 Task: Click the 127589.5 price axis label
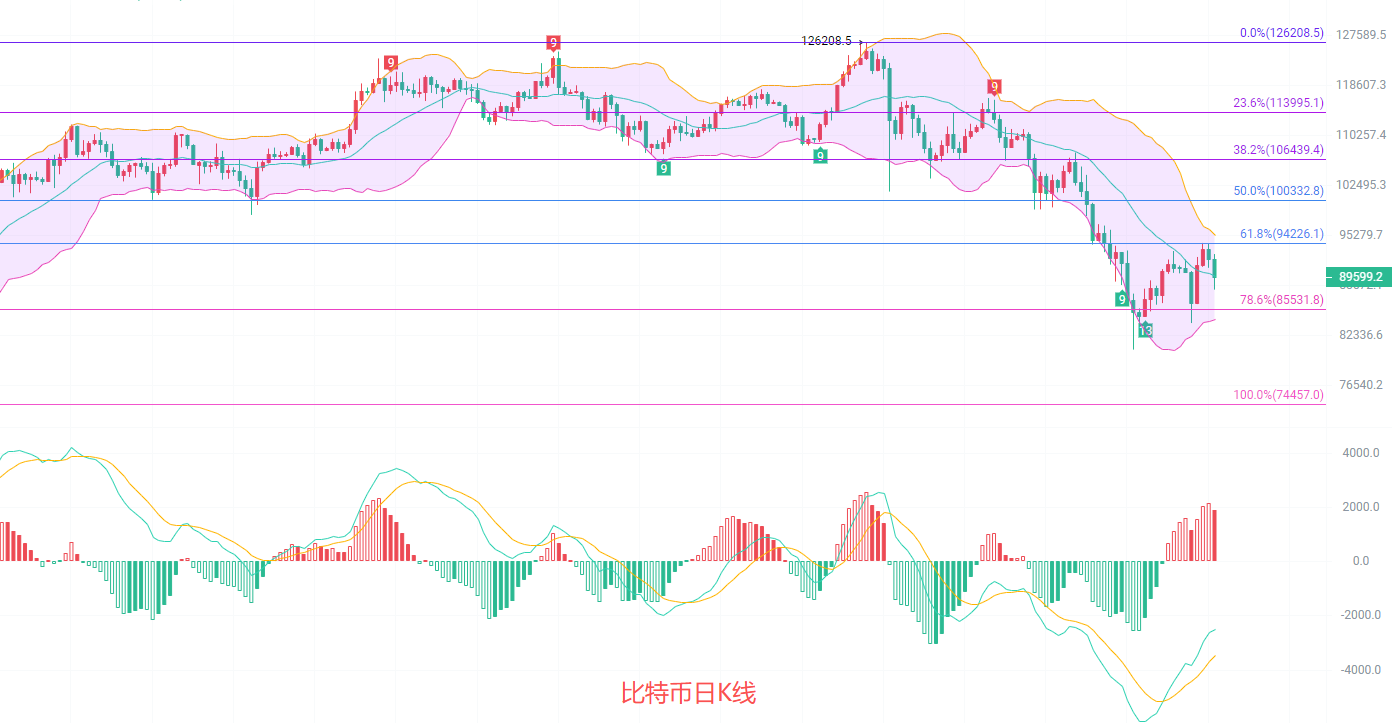pos(1361,35)
